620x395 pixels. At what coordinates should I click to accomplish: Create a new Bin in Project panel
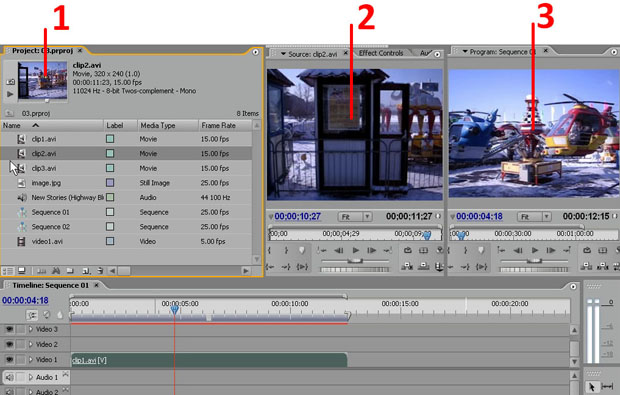[70, 271]
